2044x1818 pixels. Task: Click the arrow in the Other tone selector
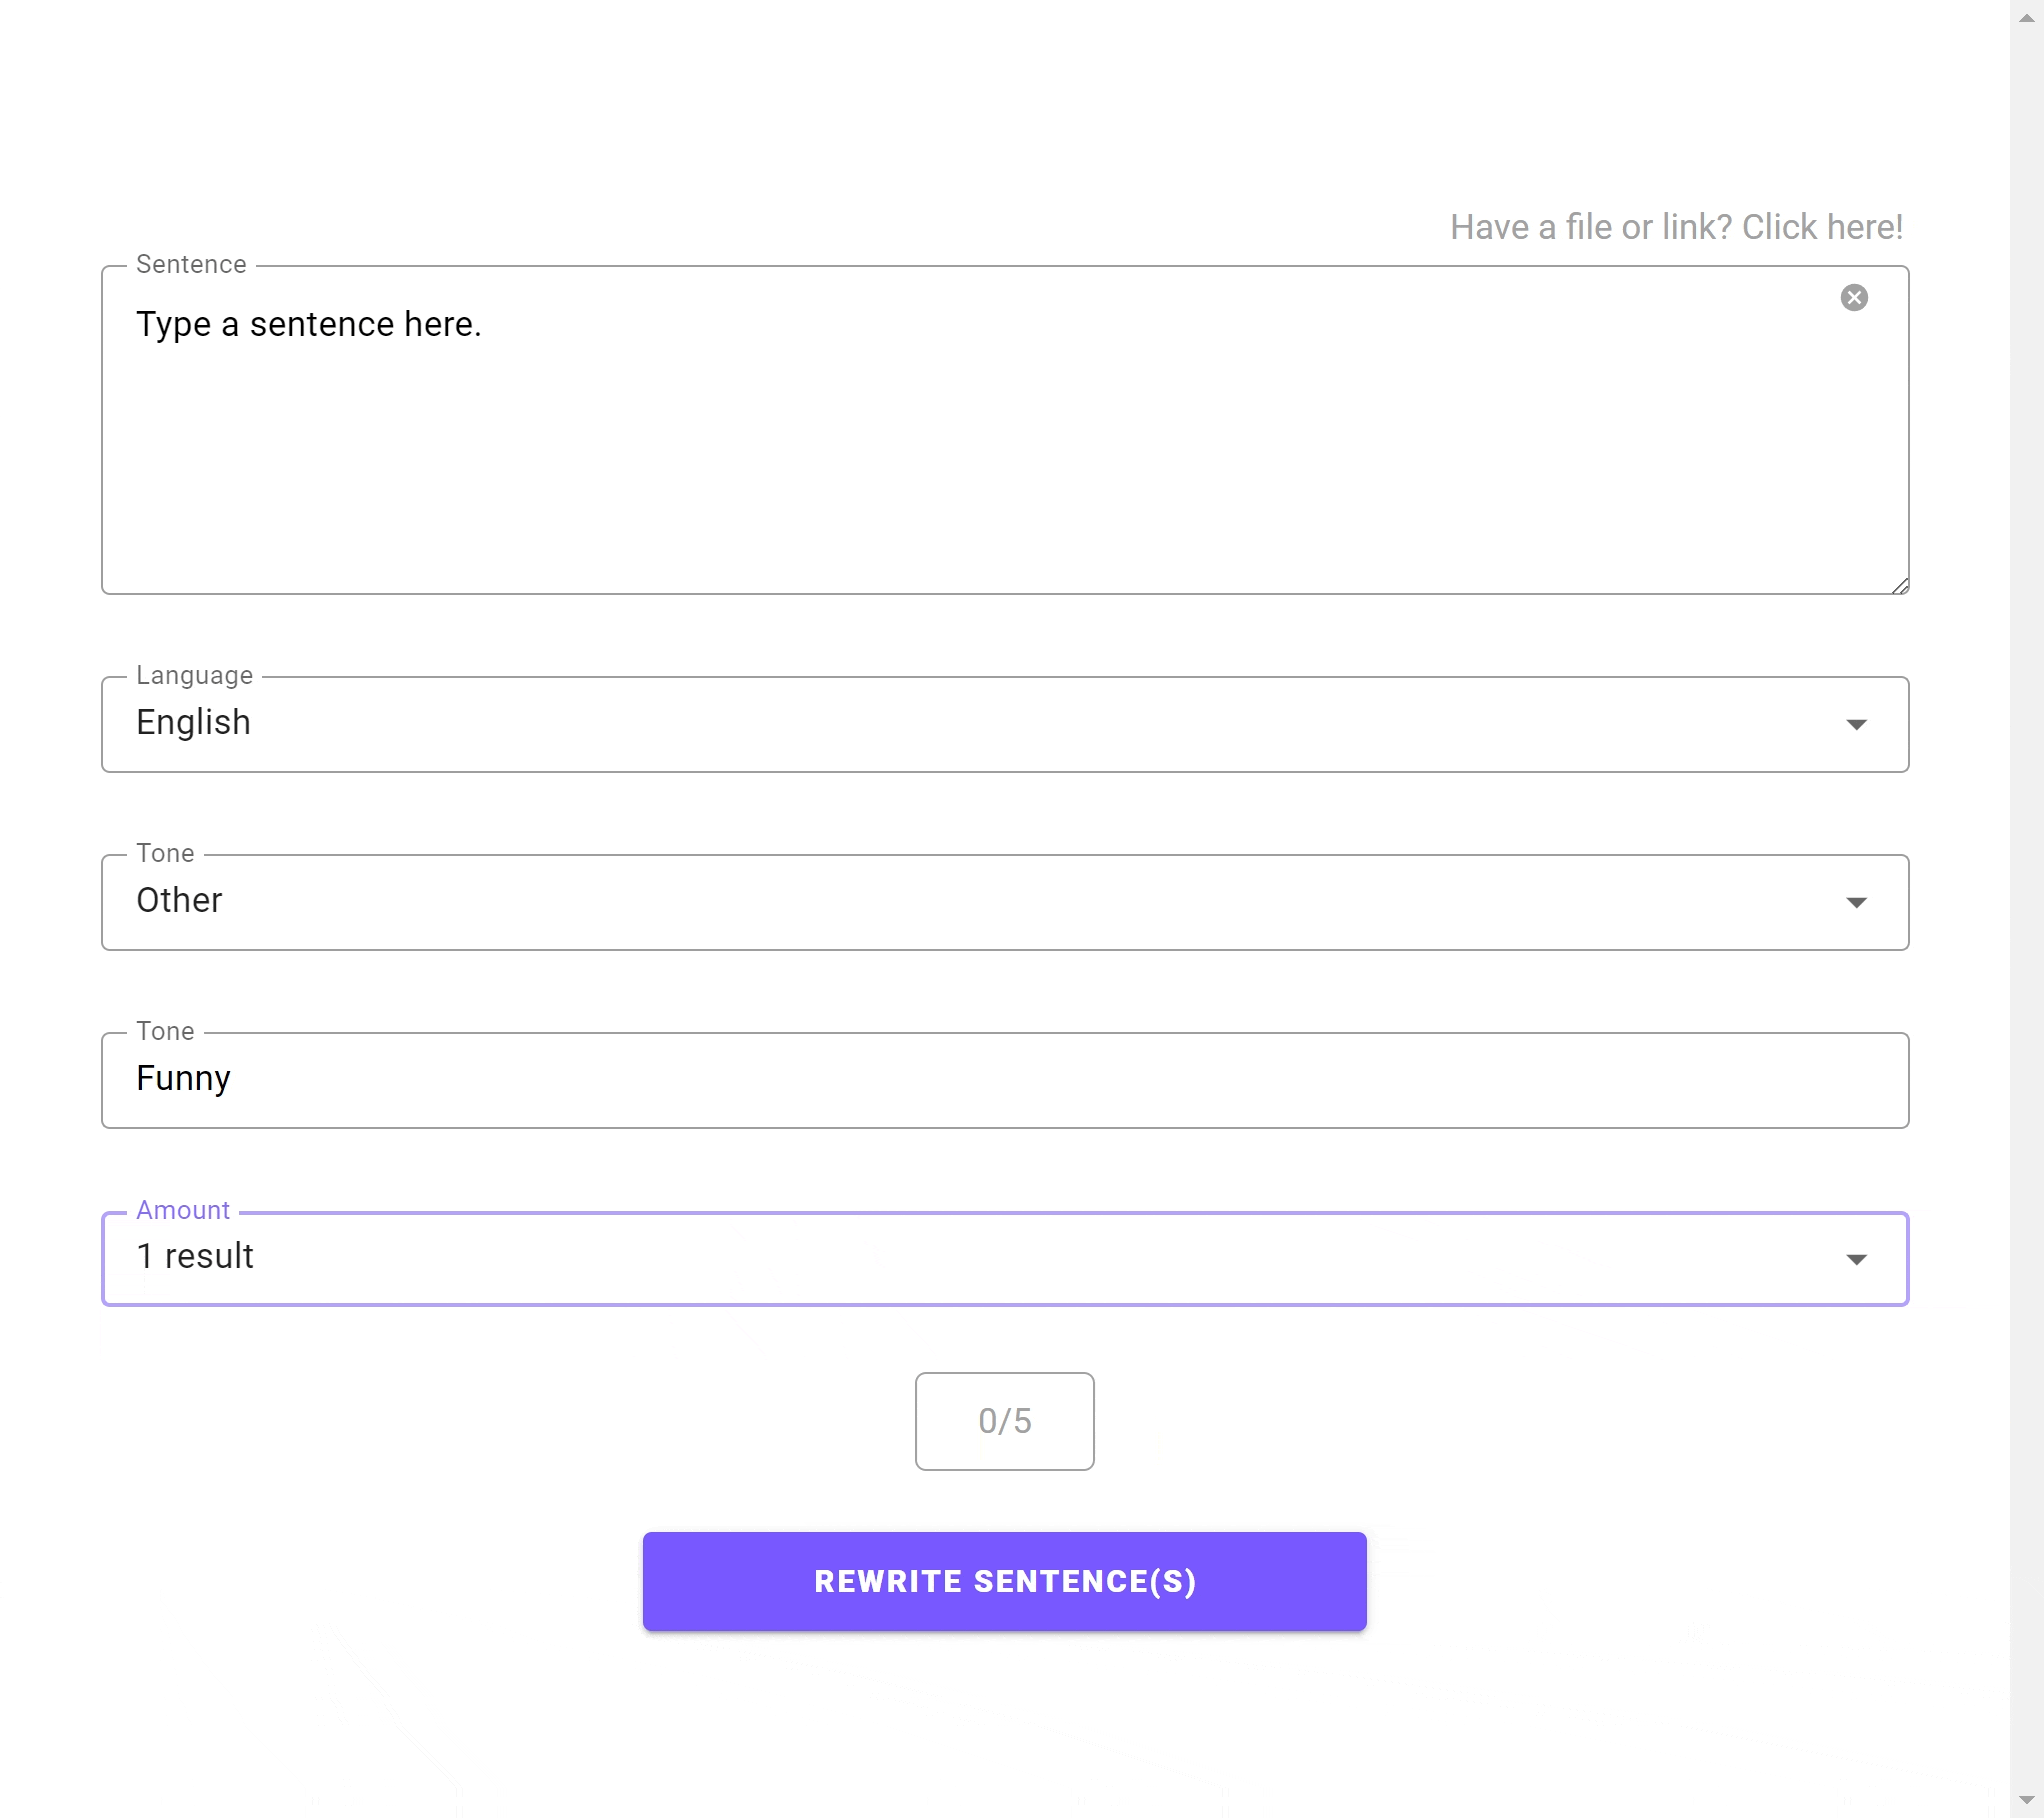(x=1856, y=903)
